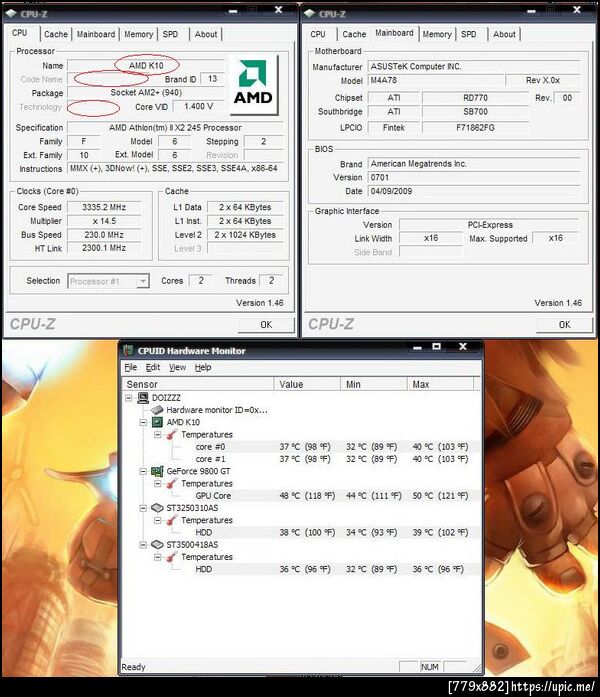
Task: Open SPD tab in left CPU-Z window
Action: (170, 34)
